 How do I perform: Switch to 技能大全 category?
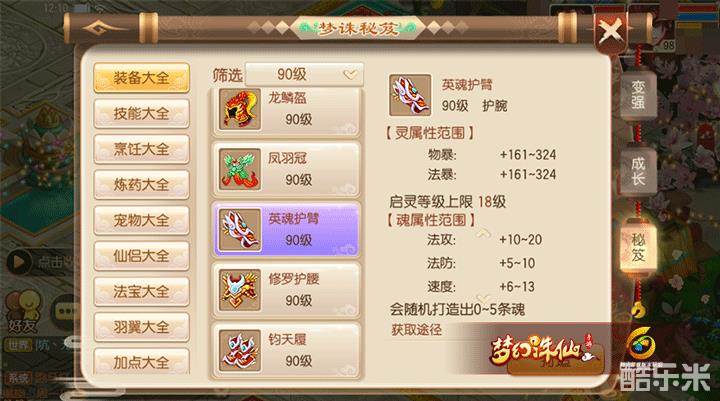point(141,113)
